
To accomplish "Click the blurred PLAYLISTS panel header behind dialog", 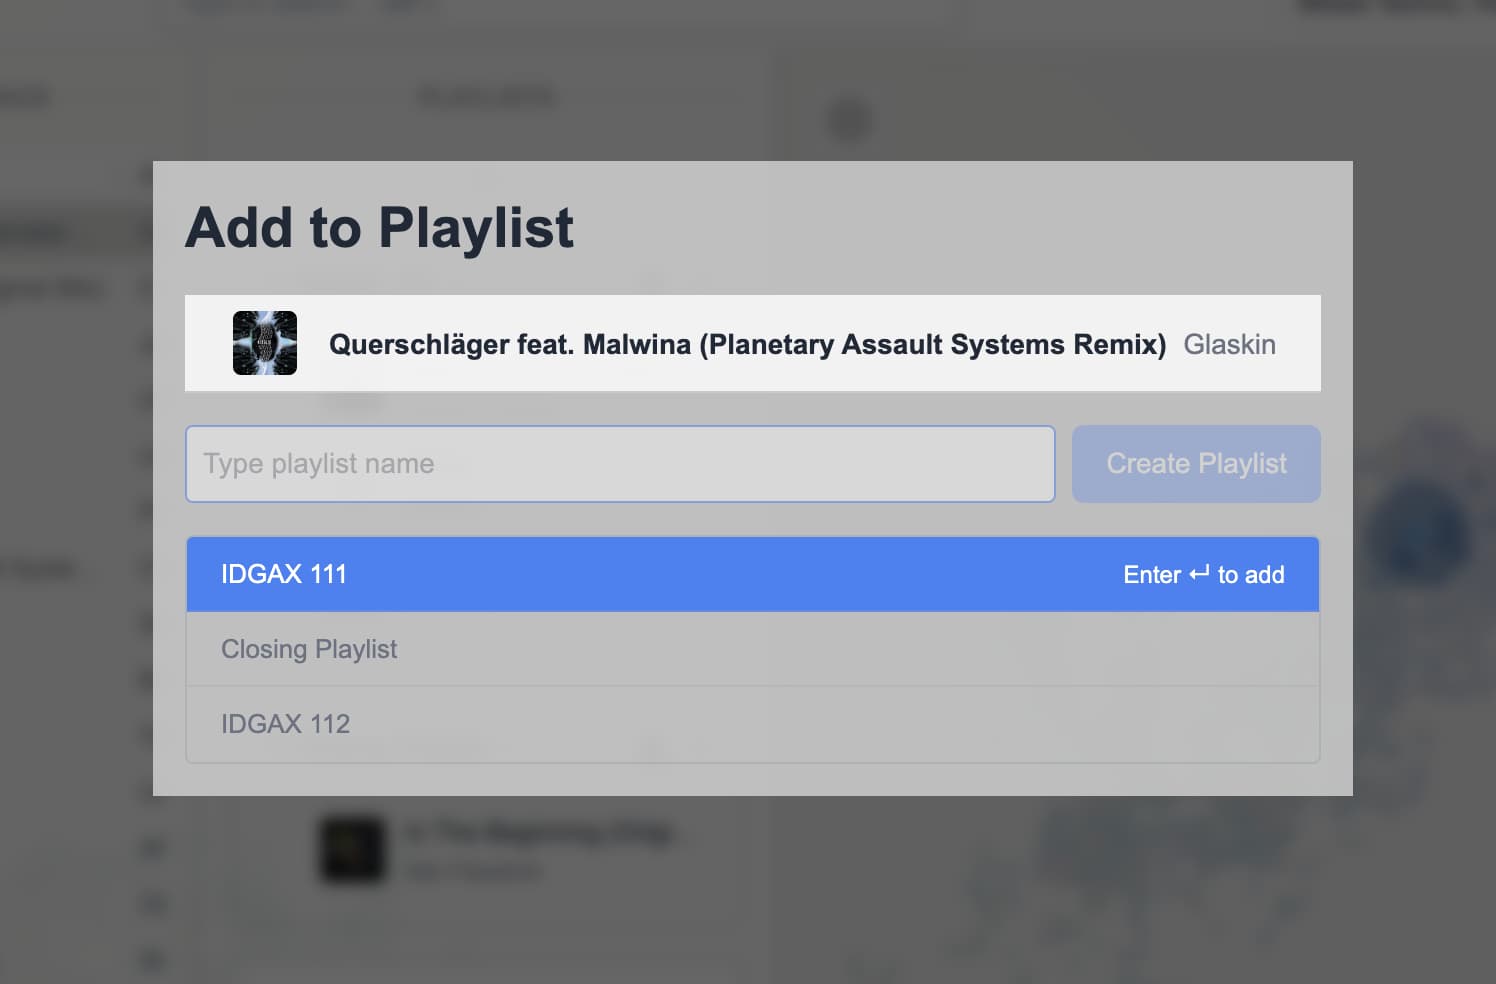I will (x=487, y=96).
